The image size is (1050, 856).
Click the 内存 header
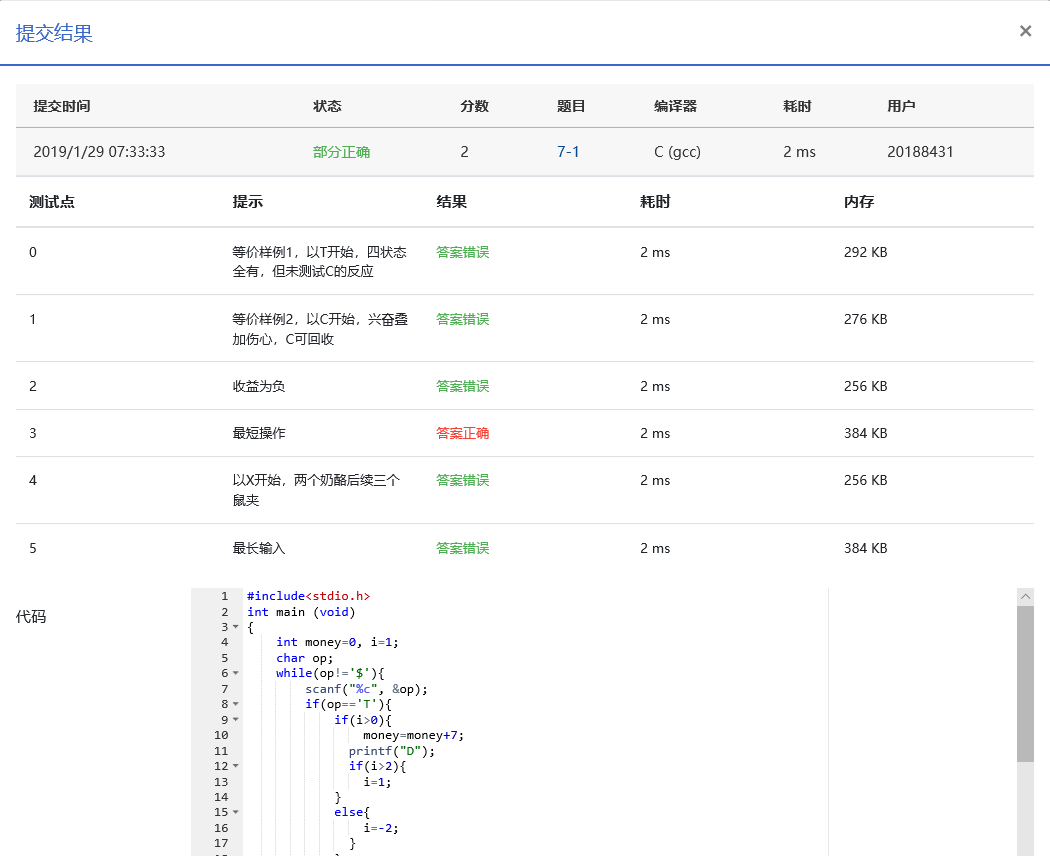859,202
